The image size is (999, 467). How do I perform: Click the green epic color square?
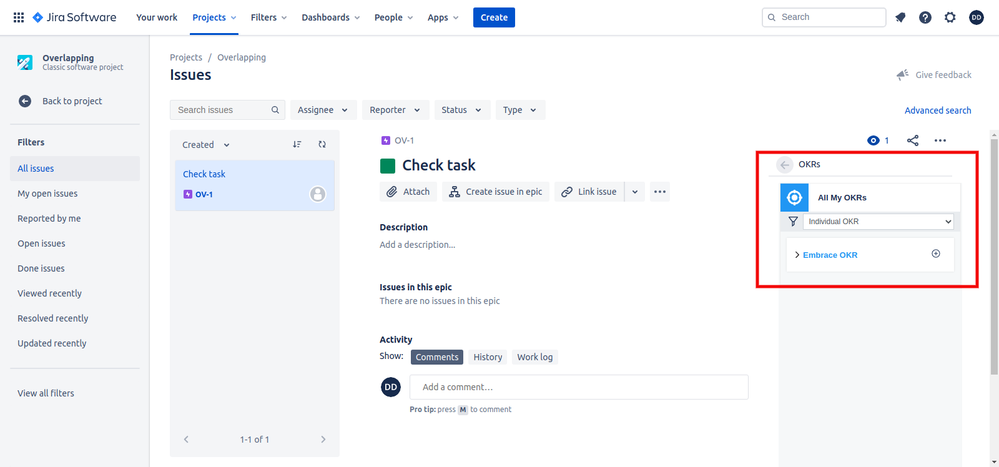tap(387, 166)
